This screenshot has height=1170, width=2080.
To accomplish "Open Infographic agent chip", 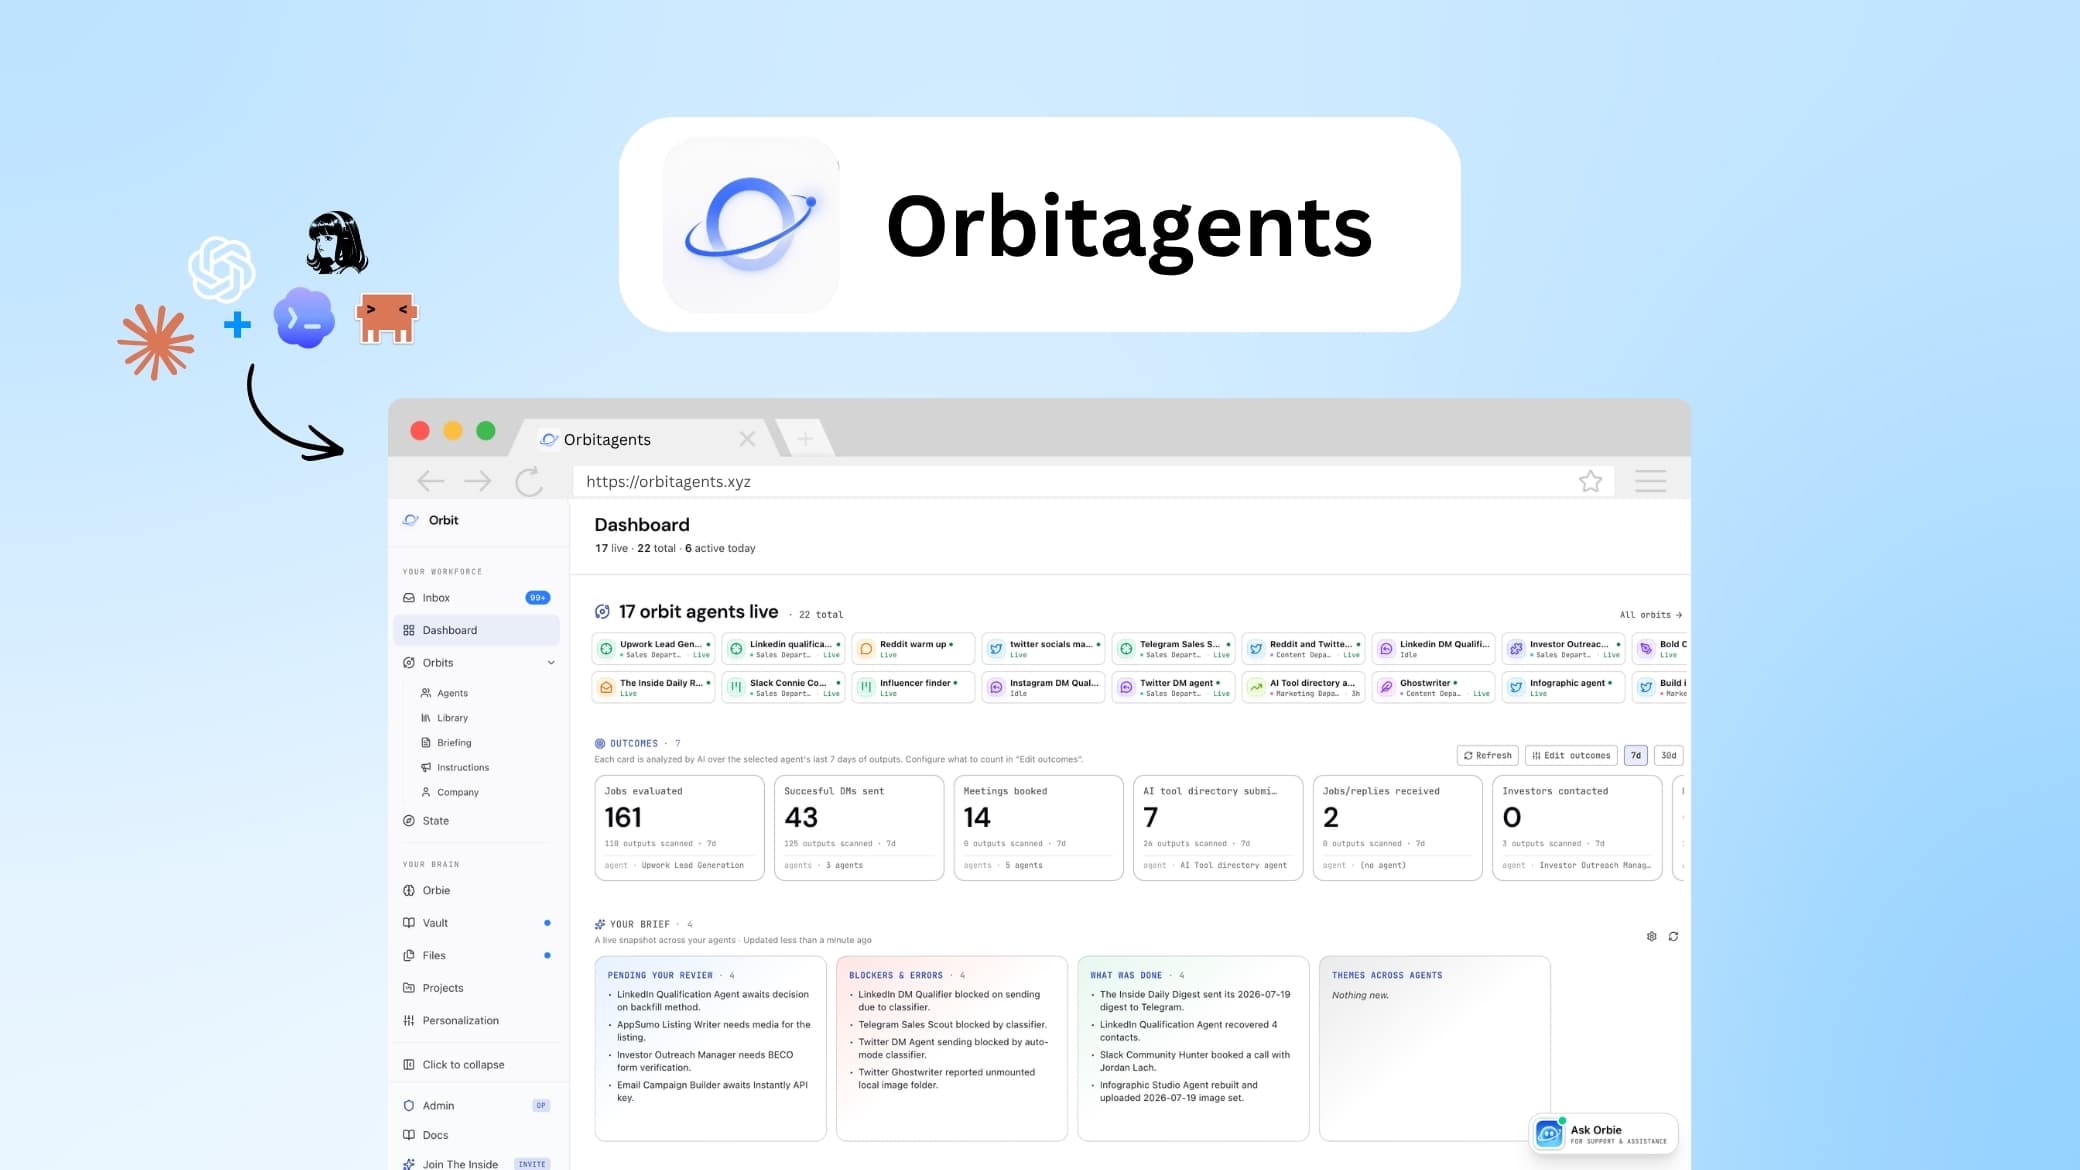I will [x=1564, y=688].
